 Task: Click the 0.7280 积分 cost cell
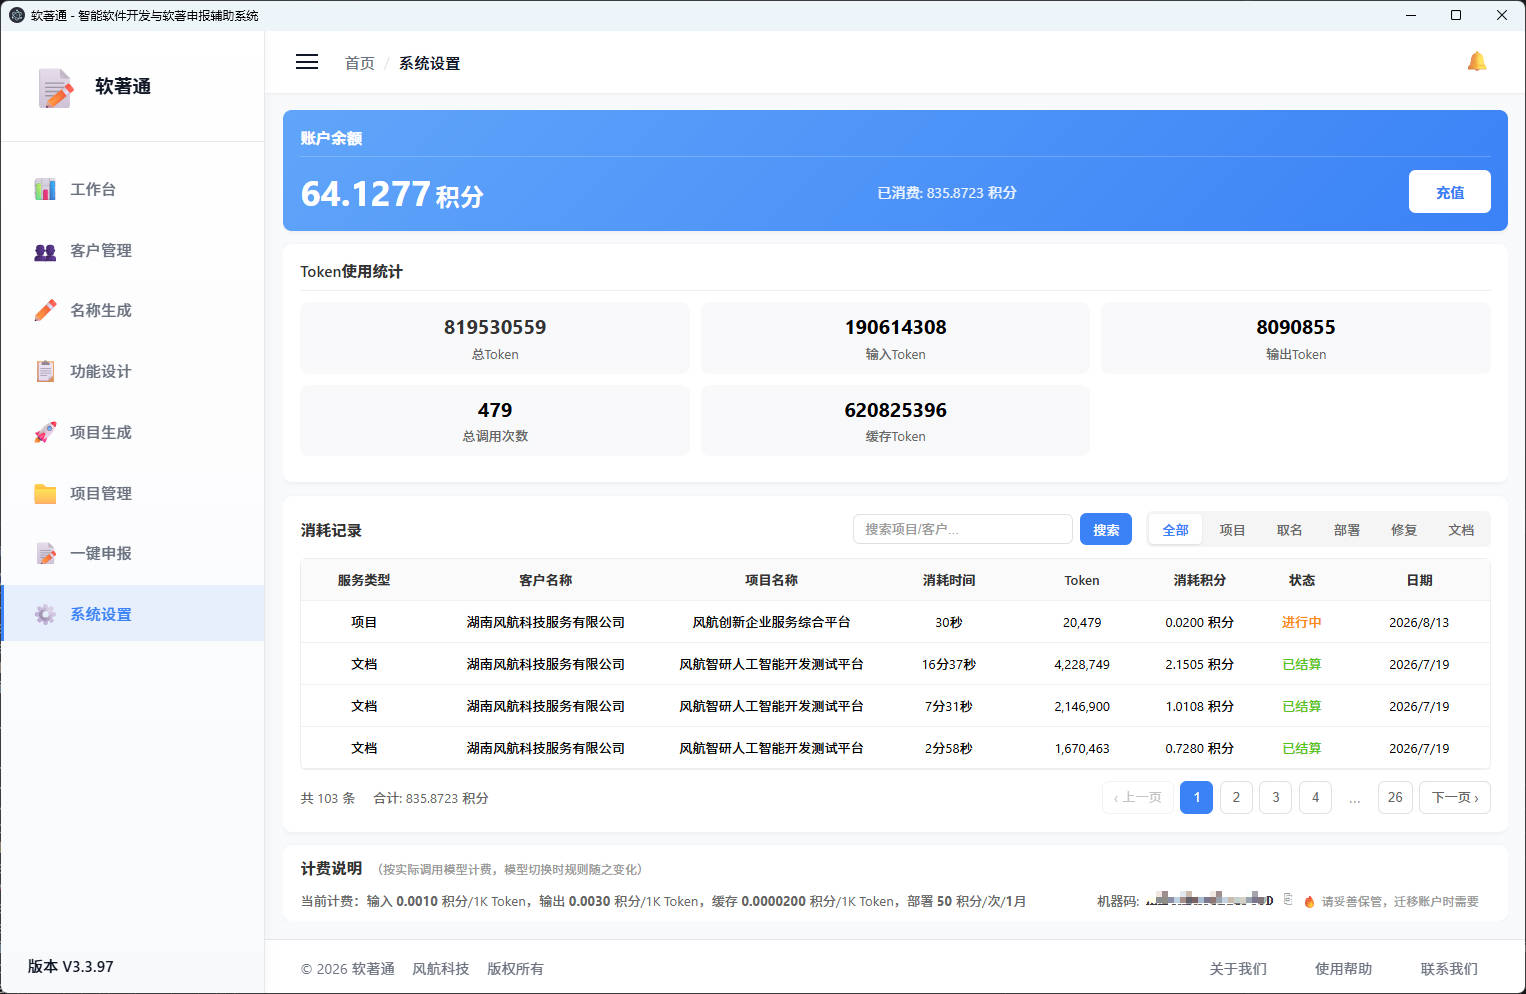[x=1199, y=748]
